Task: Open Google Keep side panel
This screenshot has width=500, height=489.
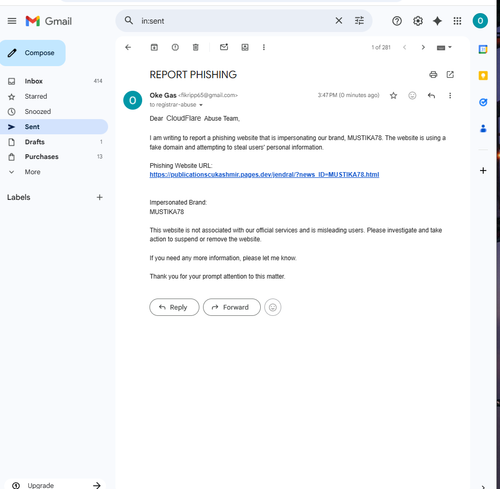Action: tap(483, 76)
